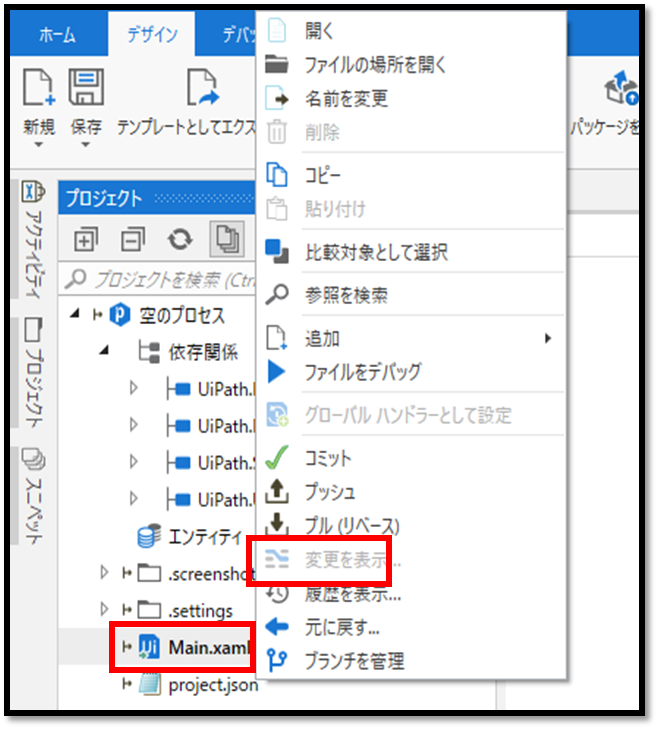Click the Save (保存) icon in ribbon

[86, 89]
